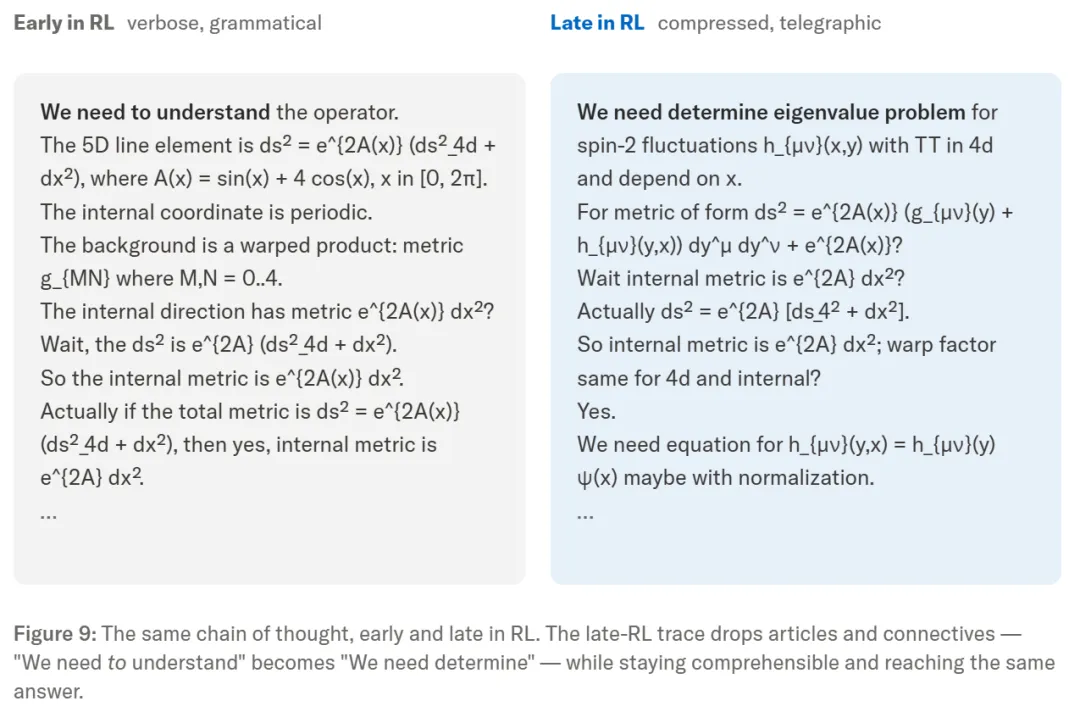Click the "Yes." line in blue panel
This screenshot has width=1080, height=712.
(x=596, y=411)
